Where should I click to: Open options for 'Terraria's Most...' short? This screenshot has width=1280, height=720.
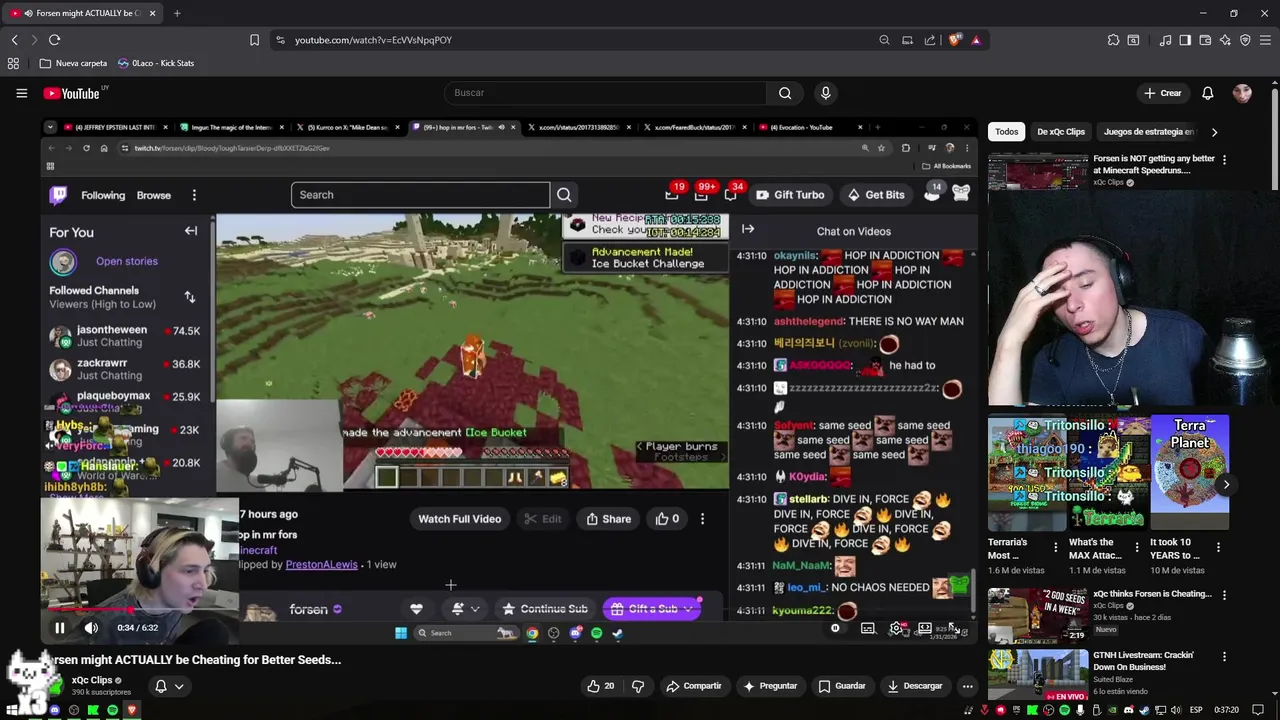pos(1055,547)
